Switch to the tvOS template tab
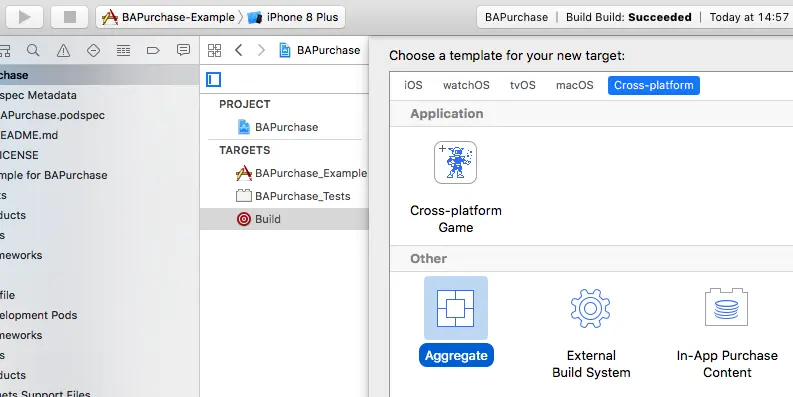This screenshot has width=793, height=397. click(x=522, y=85)
